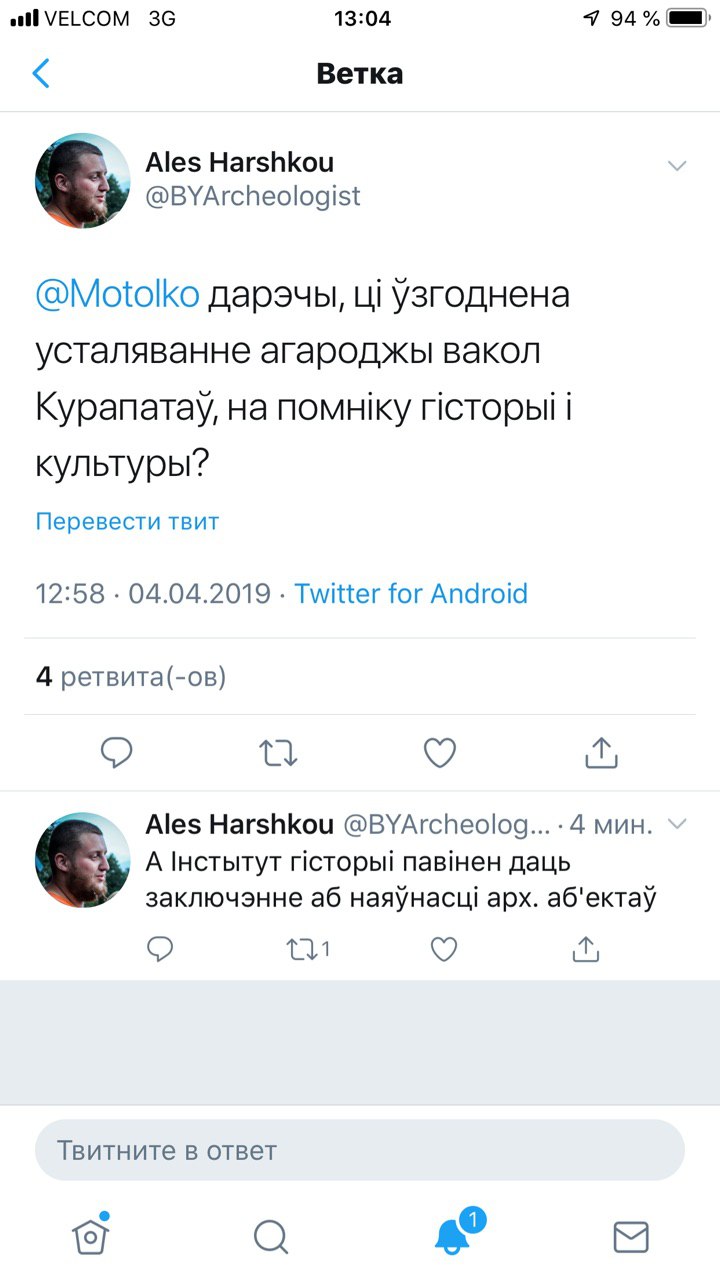Viewport: 720px width, 1280px height.
Task: Open the 'Twitter for Android' link
Action: point(410,593)
